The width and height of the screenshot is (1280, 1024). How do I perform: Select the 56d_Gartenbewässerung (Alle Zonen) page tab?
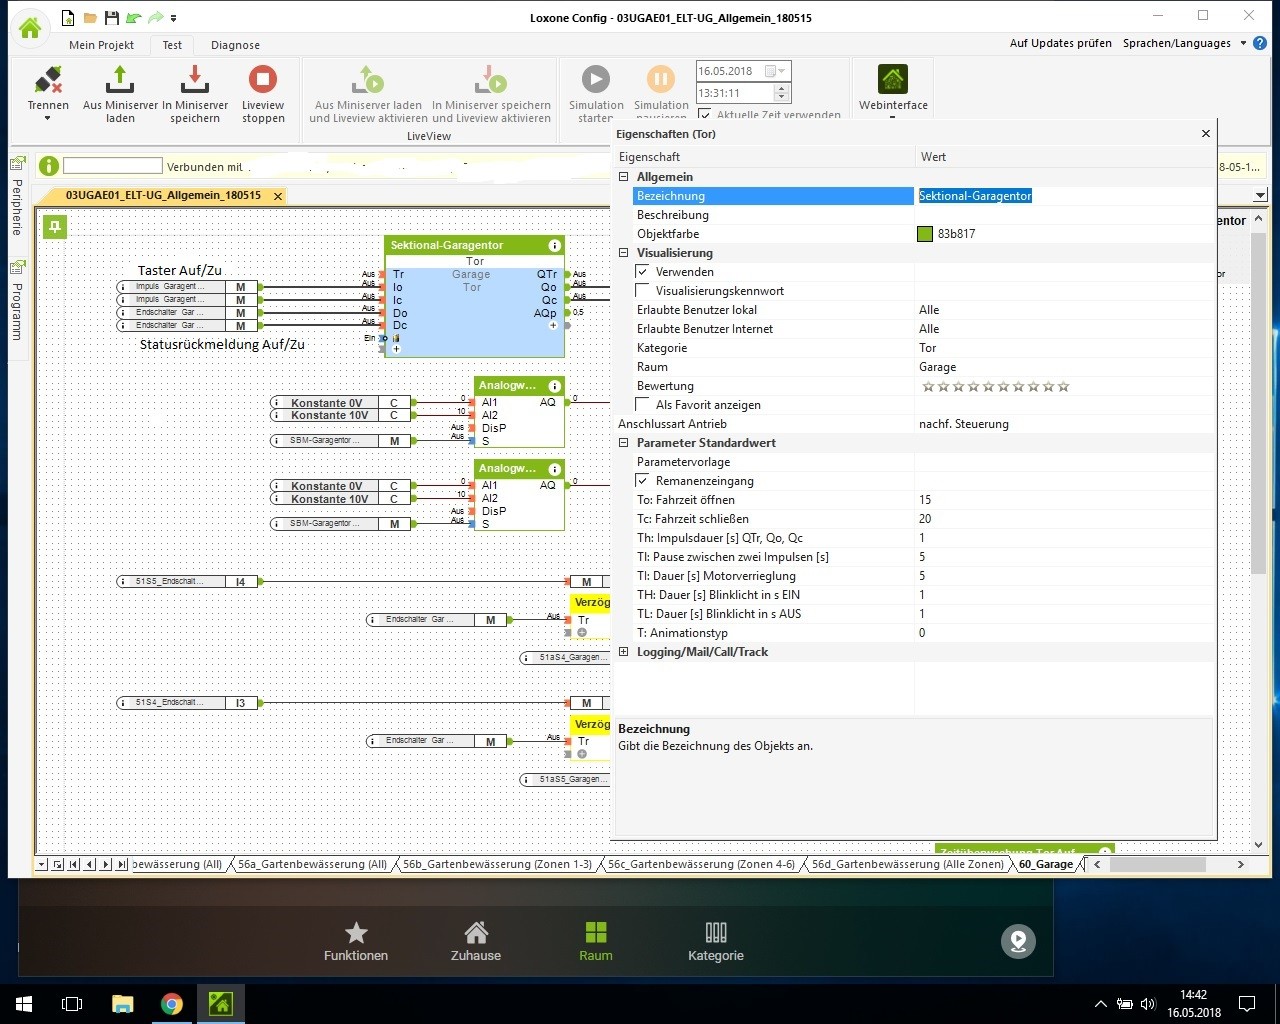(907, 864)
